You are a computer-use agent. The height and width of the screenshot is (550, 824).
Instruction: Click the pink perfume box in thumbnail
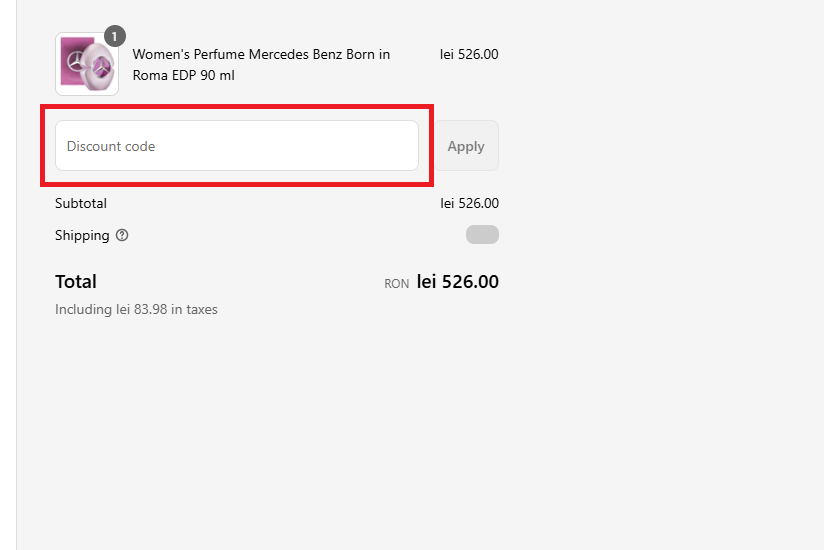point(73,62)
